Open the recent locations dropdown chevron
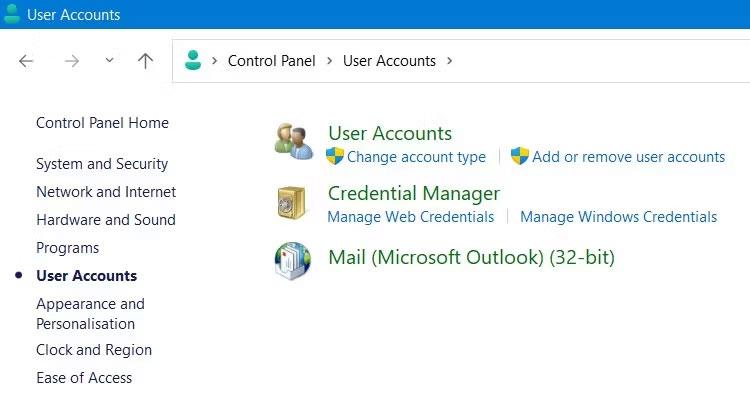This screenshot has height=408, width=750. (x=110, y=60)
